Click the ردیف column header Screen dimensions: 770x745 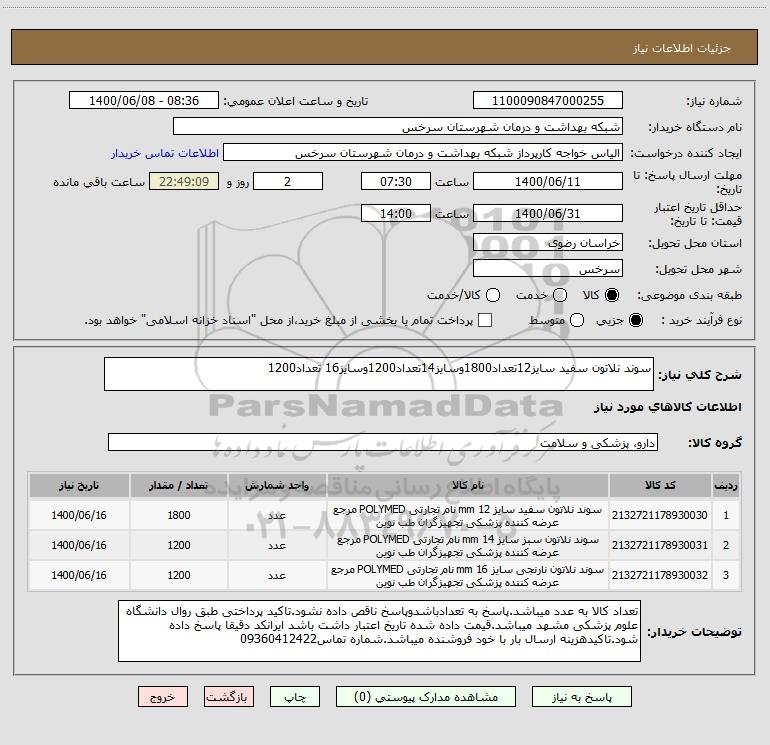[x=726, y=486]
